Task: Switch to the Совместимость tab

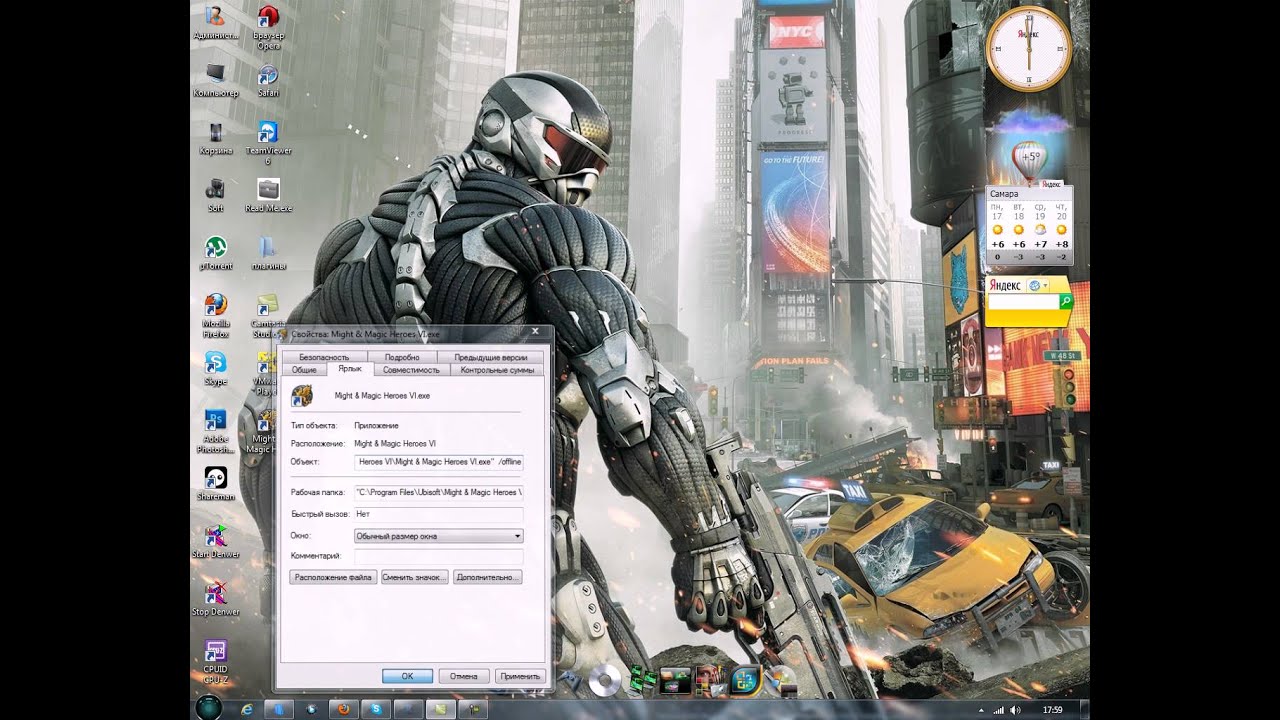Action: click(x=411, y=370)
